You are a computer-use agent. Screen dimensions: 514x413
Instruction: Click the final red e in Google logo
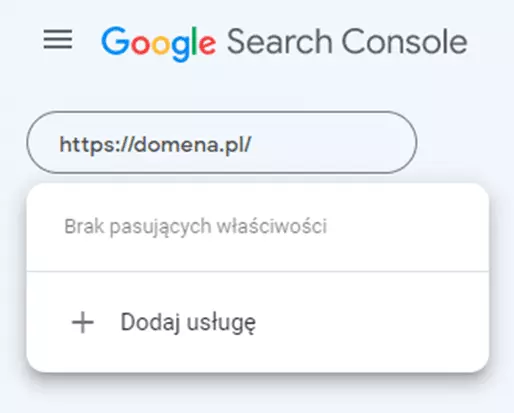pyautogui.click(x=208, y=45)
